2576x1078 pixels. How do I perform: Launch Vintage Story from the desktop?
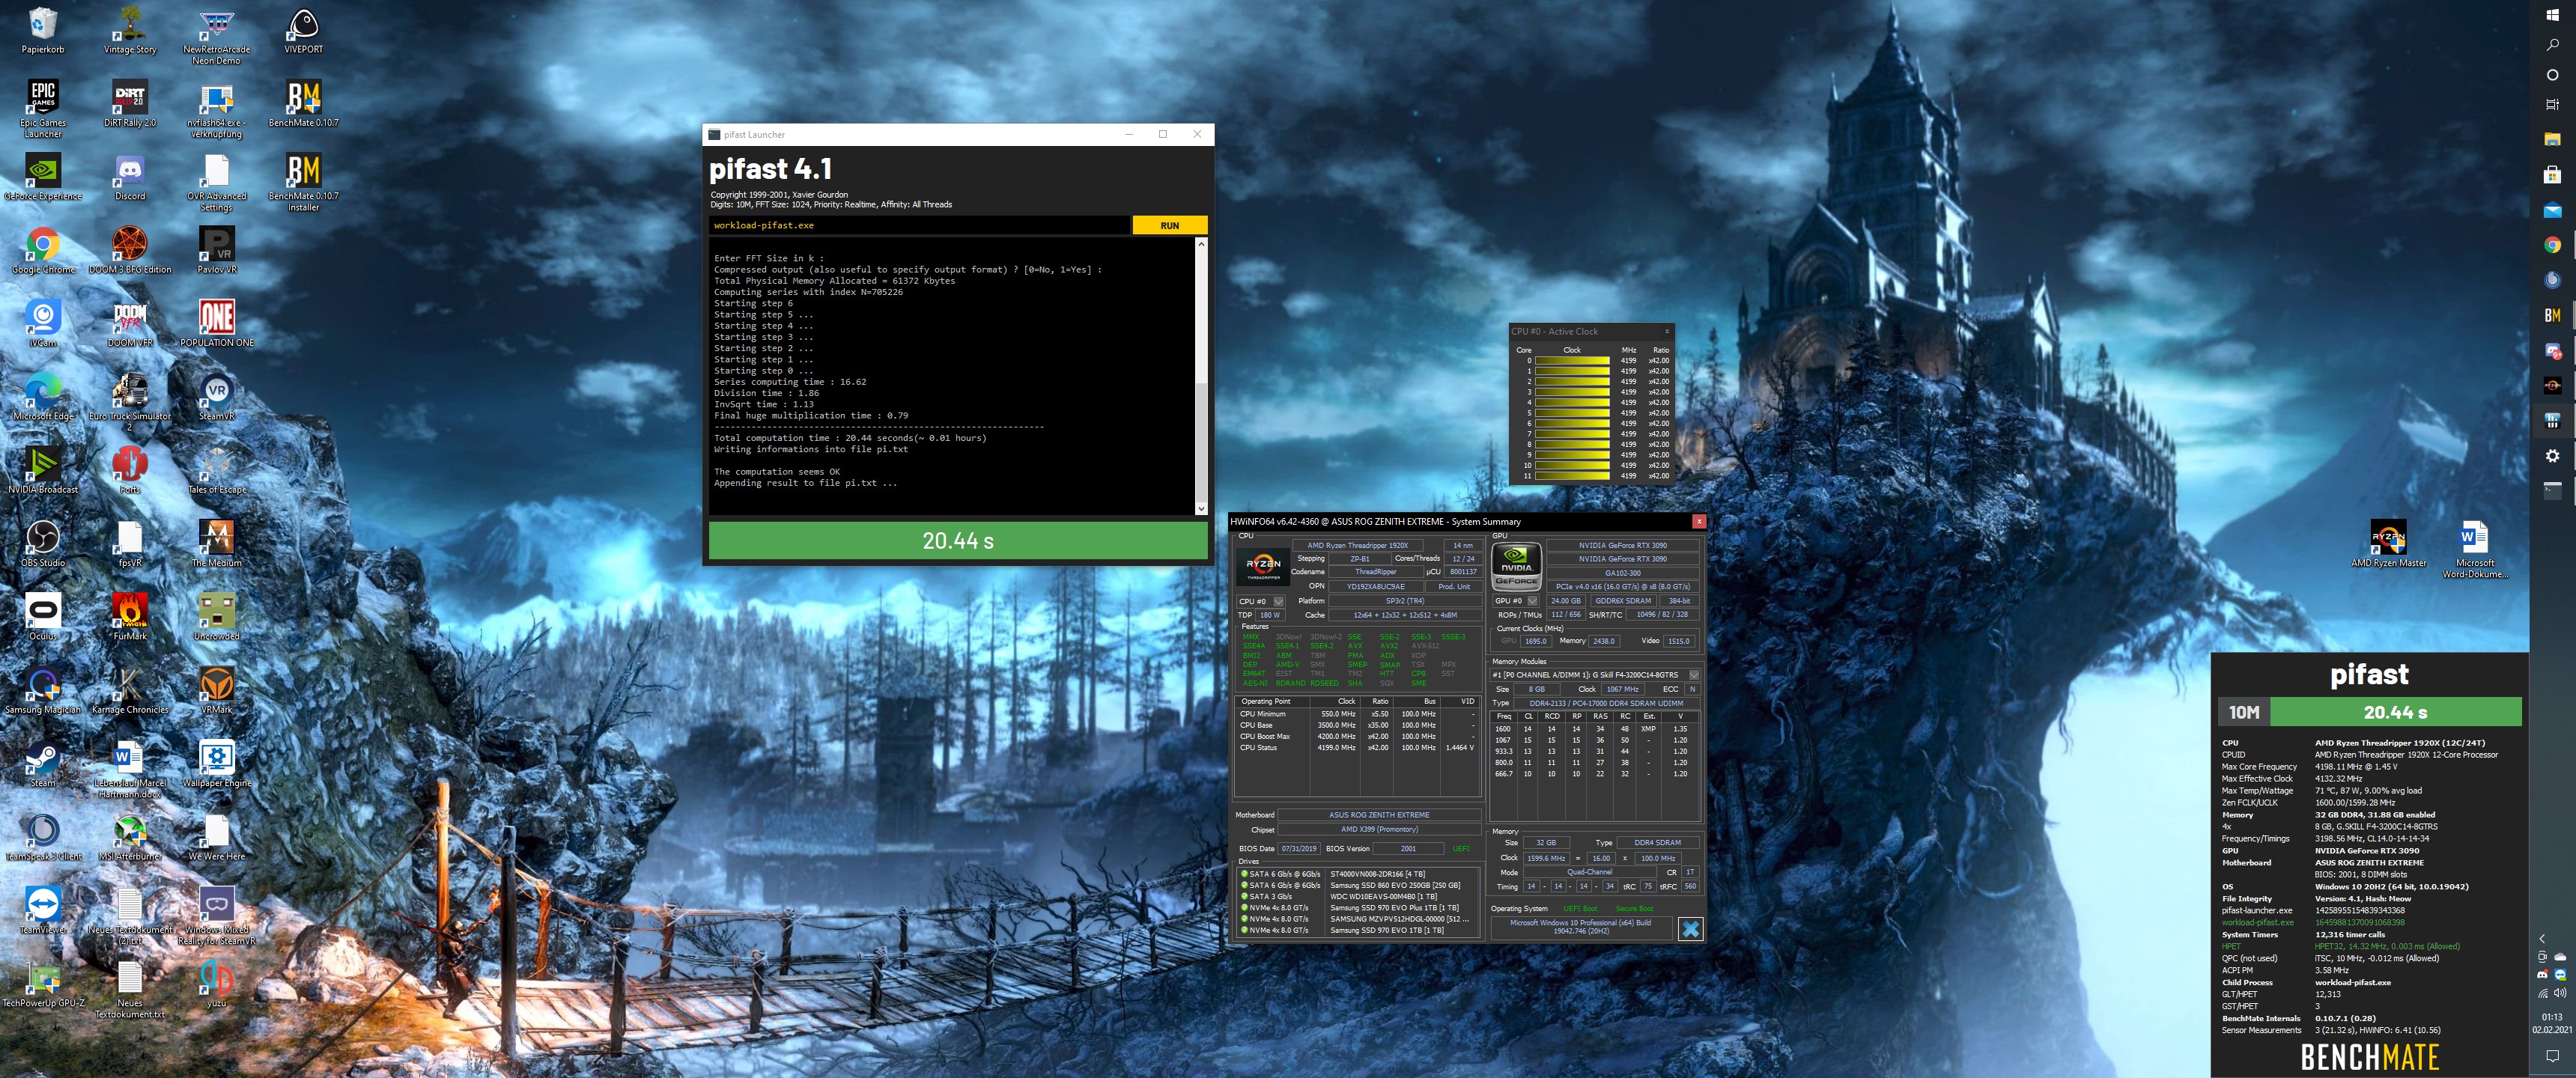tap(130, 31)
